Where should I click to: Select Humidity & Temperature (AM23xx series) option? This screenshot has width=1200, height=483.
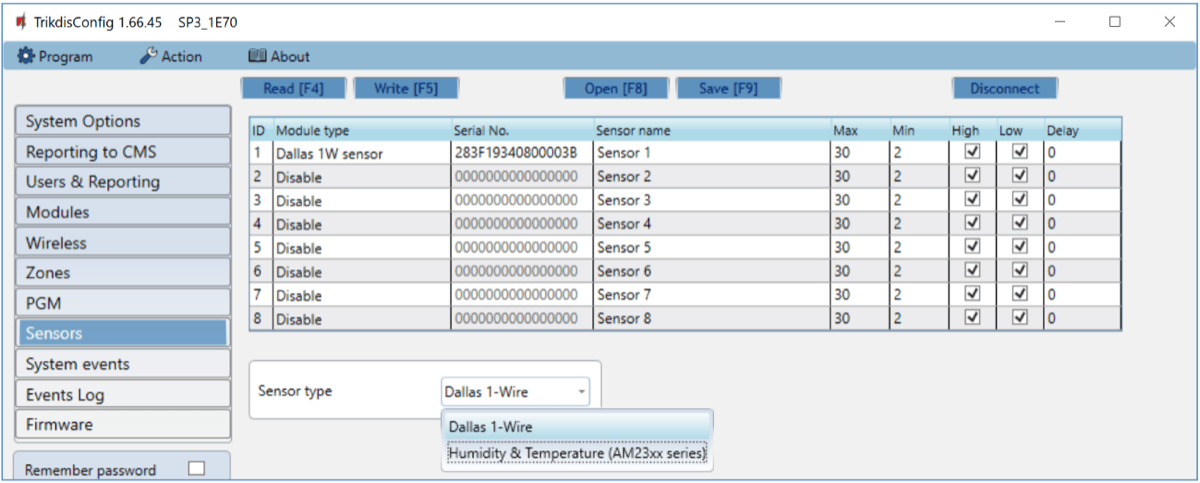[x=577, y=454]
